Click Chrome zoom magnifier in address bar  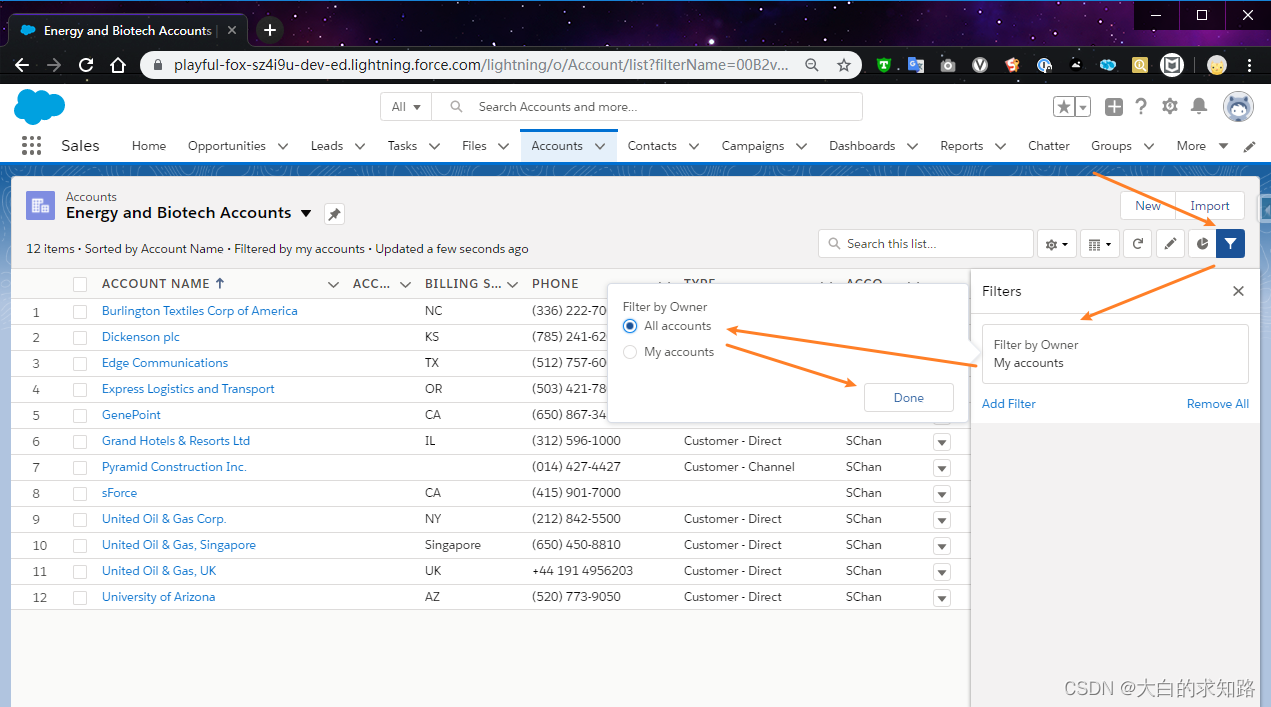tap(812, 65)
